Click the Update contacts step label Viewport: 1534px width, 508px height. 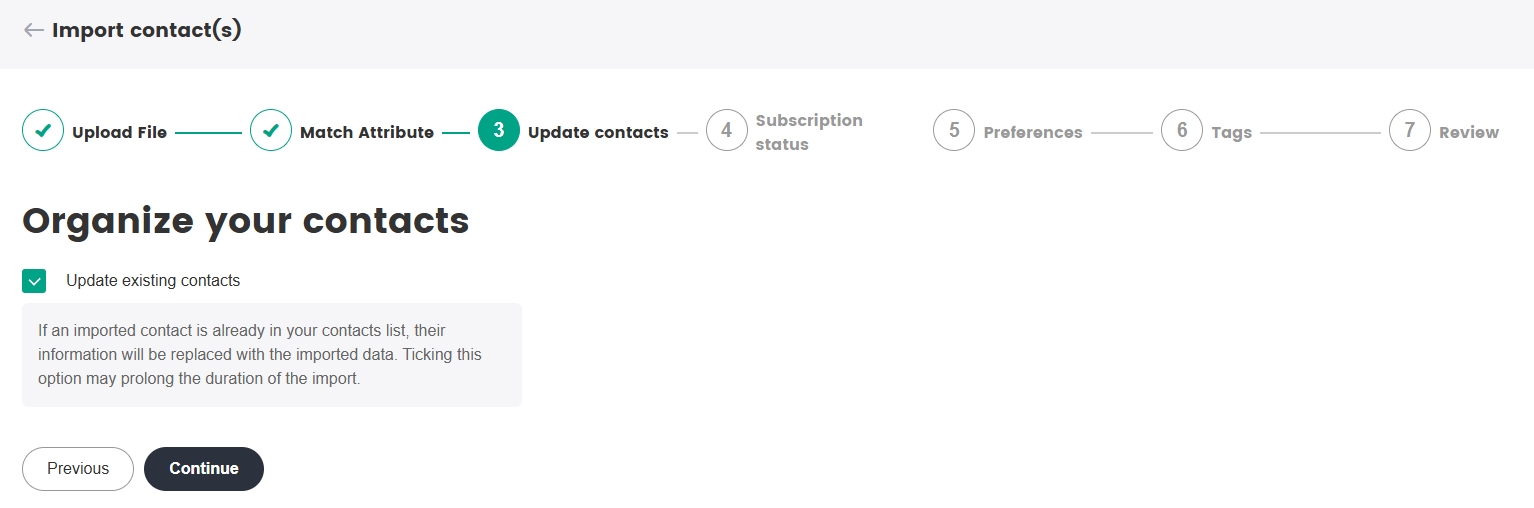click(598, 132)
